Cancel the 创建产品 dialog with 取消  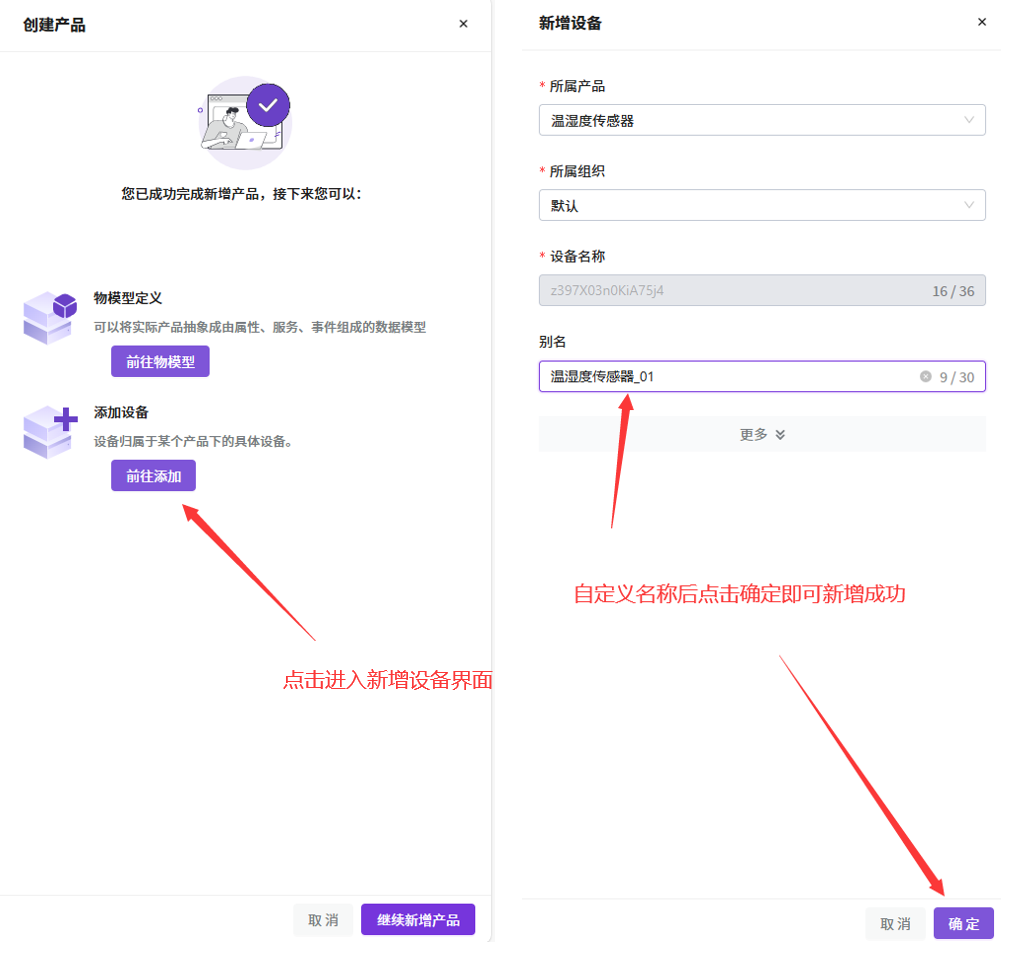323,920
